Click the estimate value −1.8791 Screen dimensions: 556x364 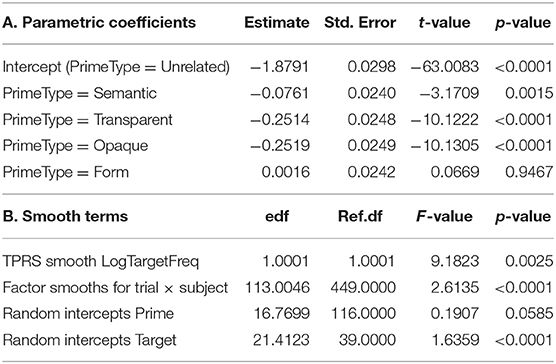click(279, 67)
